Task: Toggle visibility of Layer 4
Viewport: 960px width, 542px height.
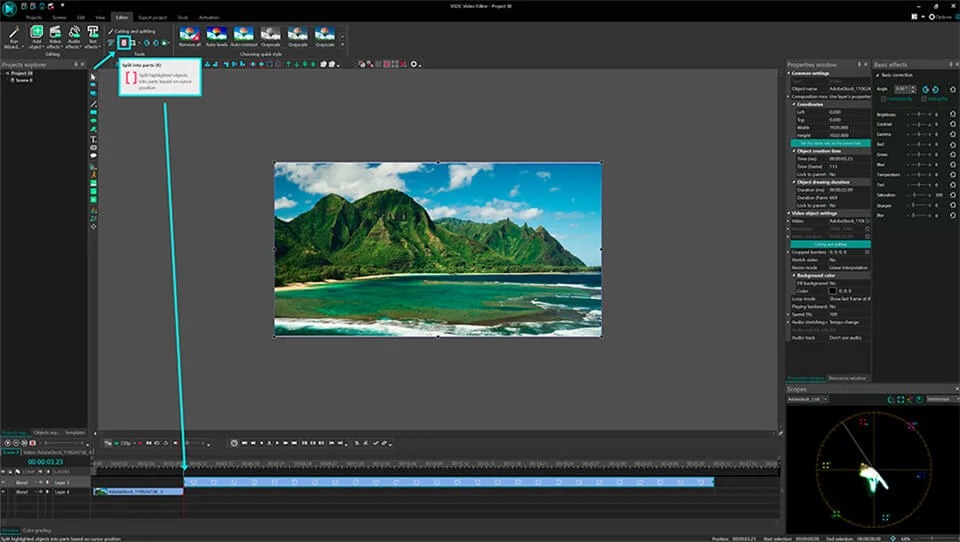Action: (4, 492)
